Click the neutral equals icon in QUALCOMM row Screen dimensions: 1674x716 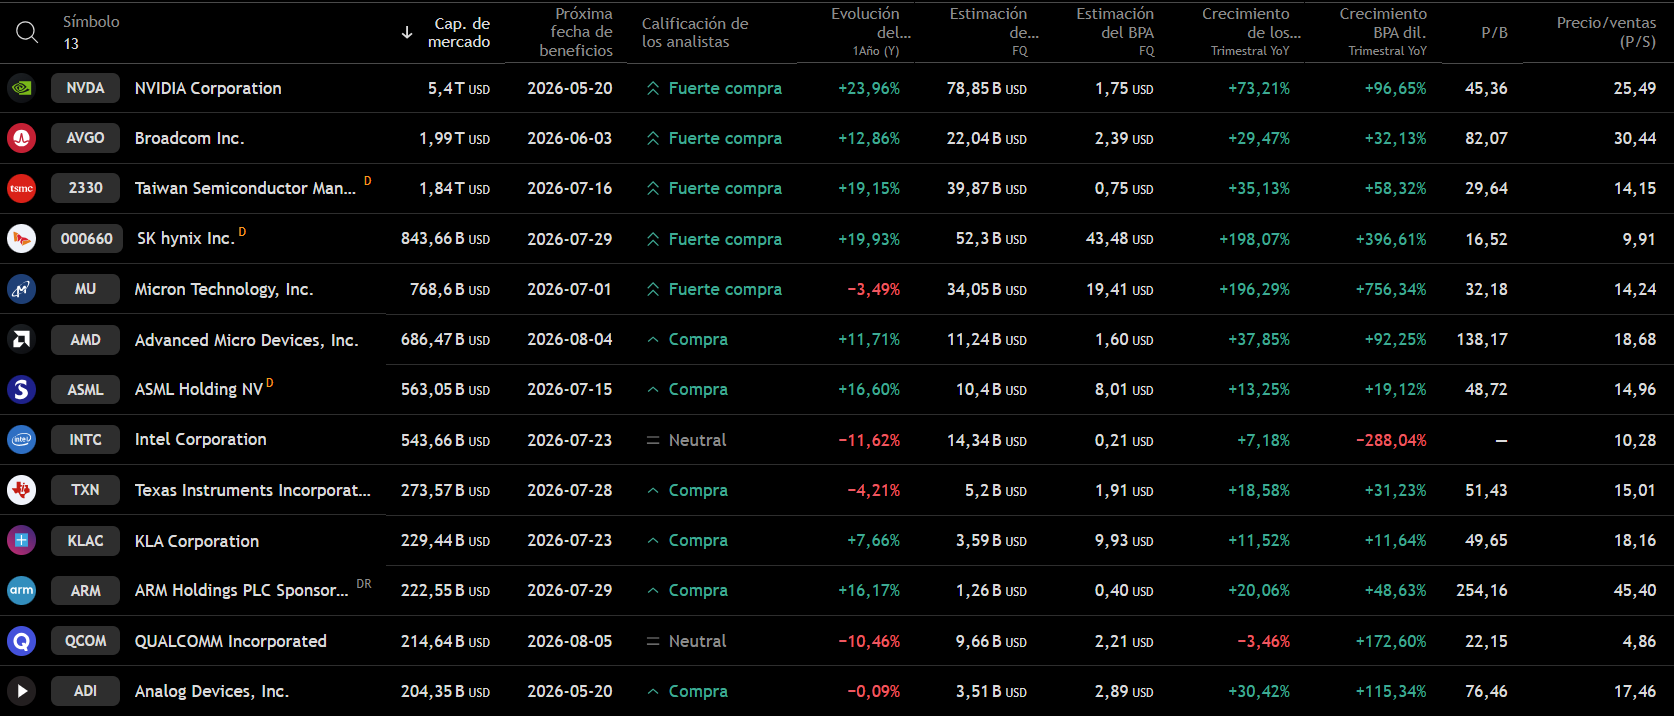pos(653,641)
